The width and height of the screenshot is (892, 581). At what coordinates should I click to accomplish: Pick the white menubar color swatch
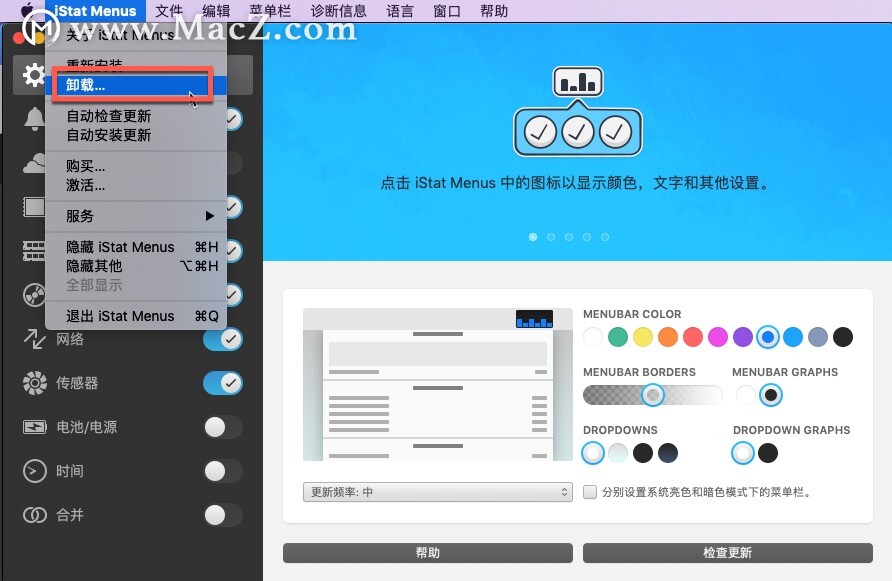[x=593, y=337]
